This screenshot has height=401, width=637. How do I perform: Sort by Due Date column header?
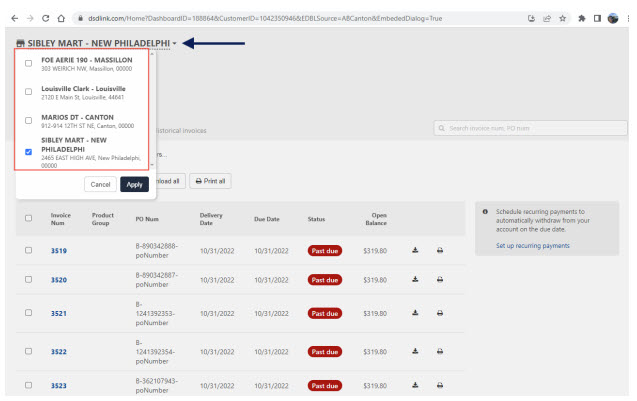[266, 219]
